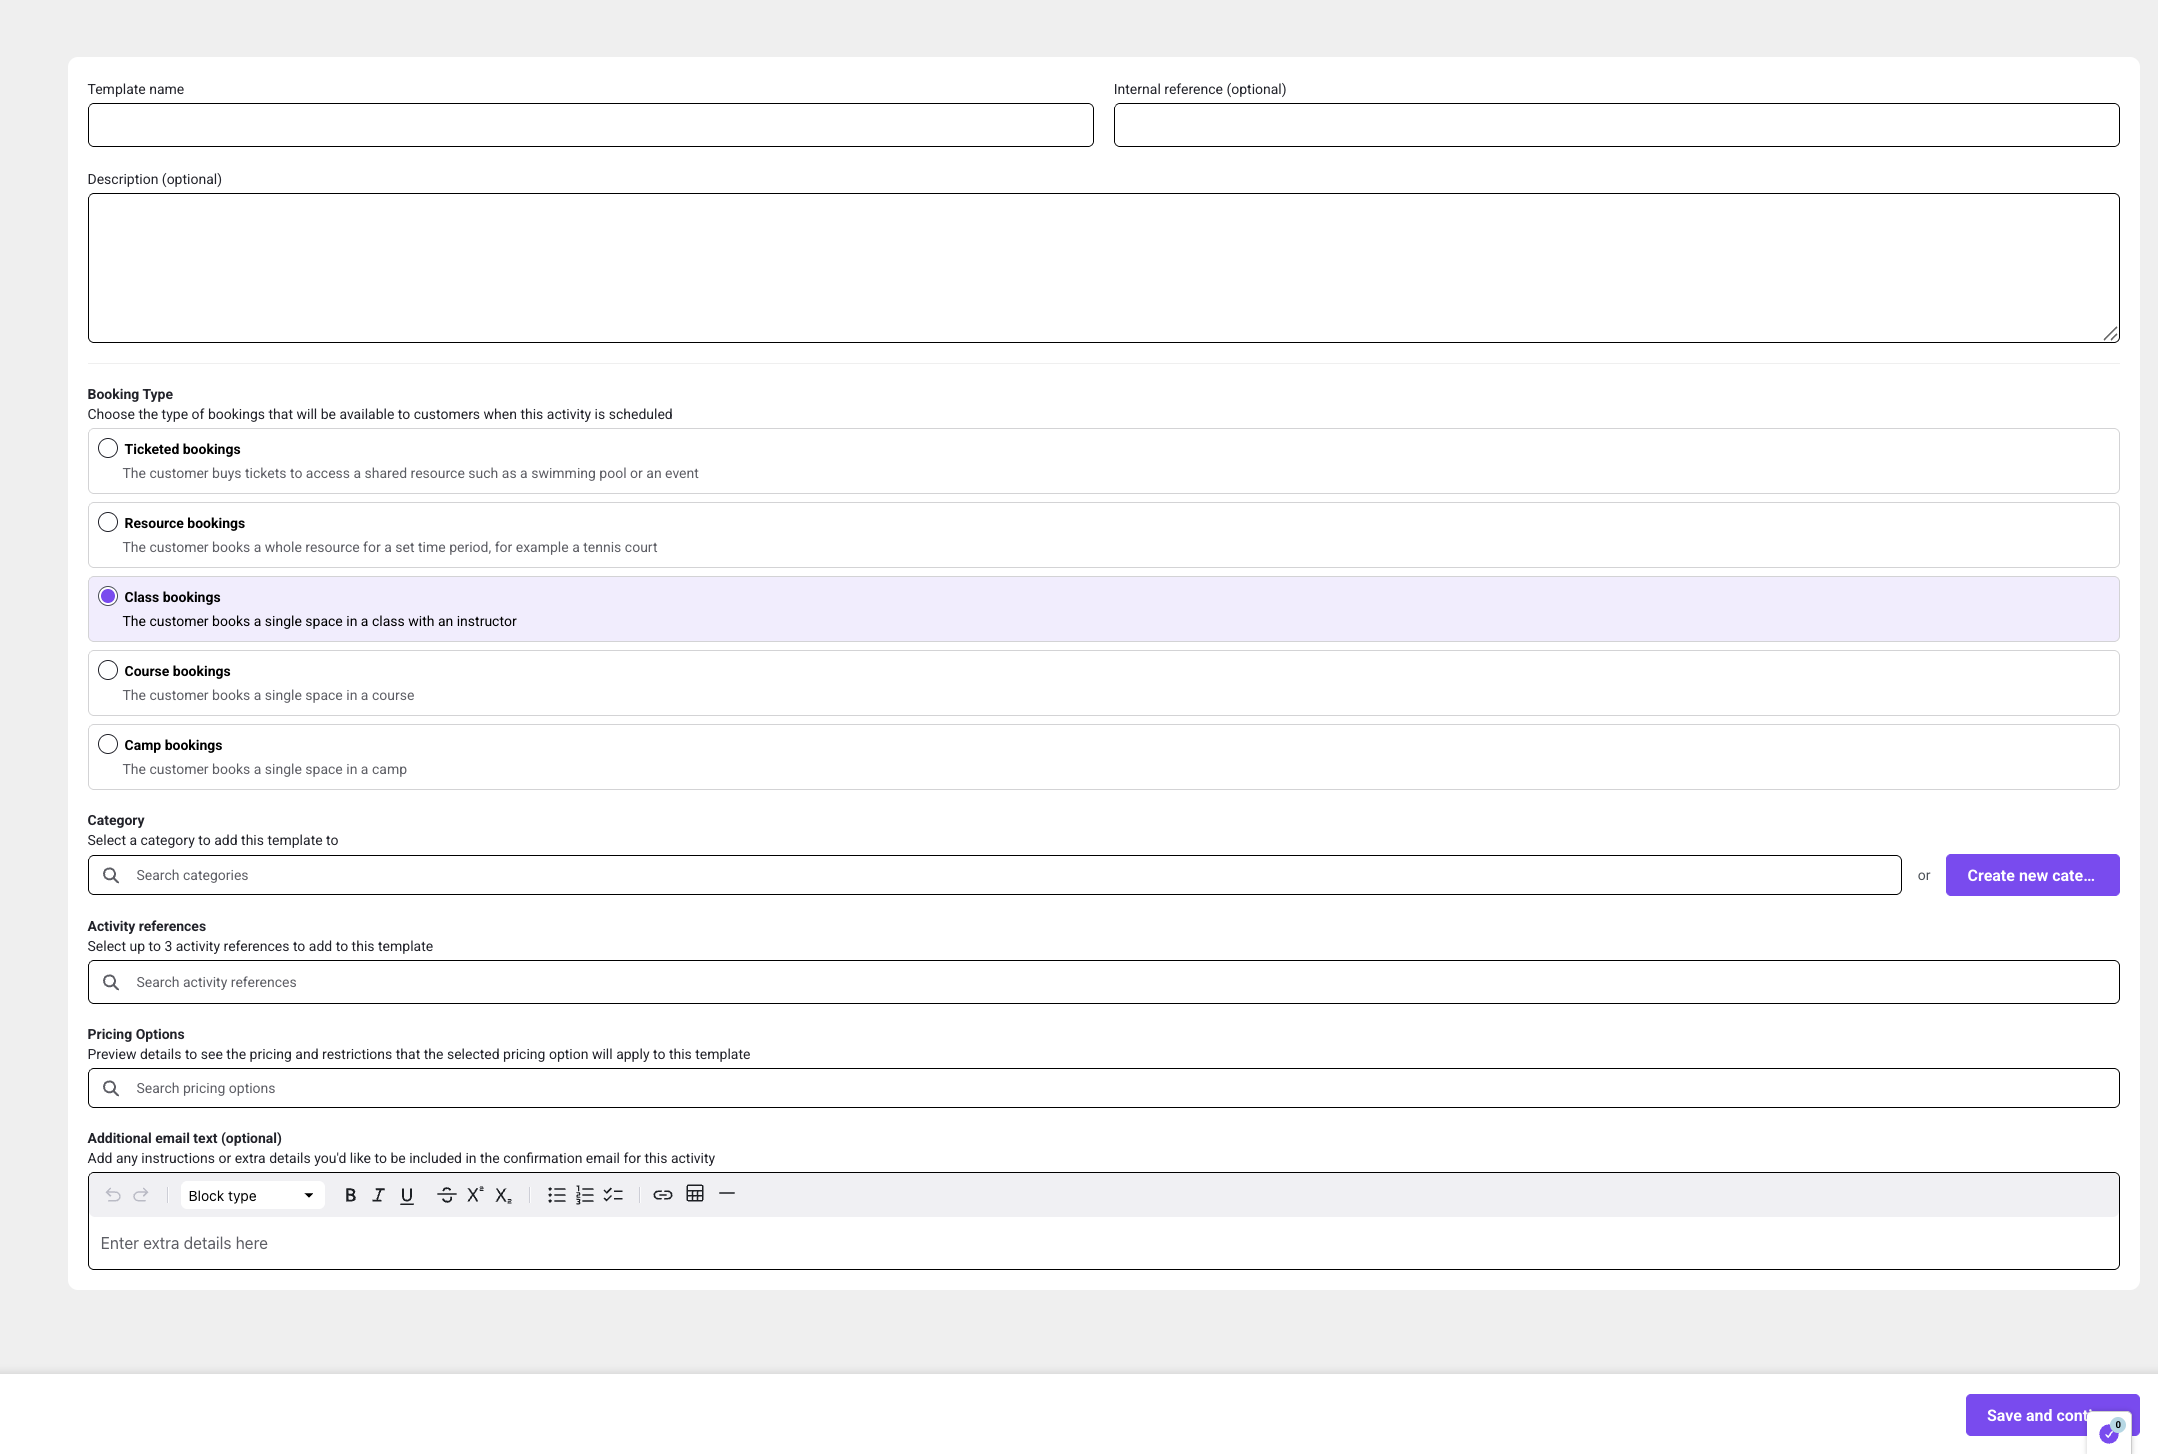The width and height of the screenshot is (2158, 1454).
Task: Click the Search pricing options field
Action: (1103, 1088)
